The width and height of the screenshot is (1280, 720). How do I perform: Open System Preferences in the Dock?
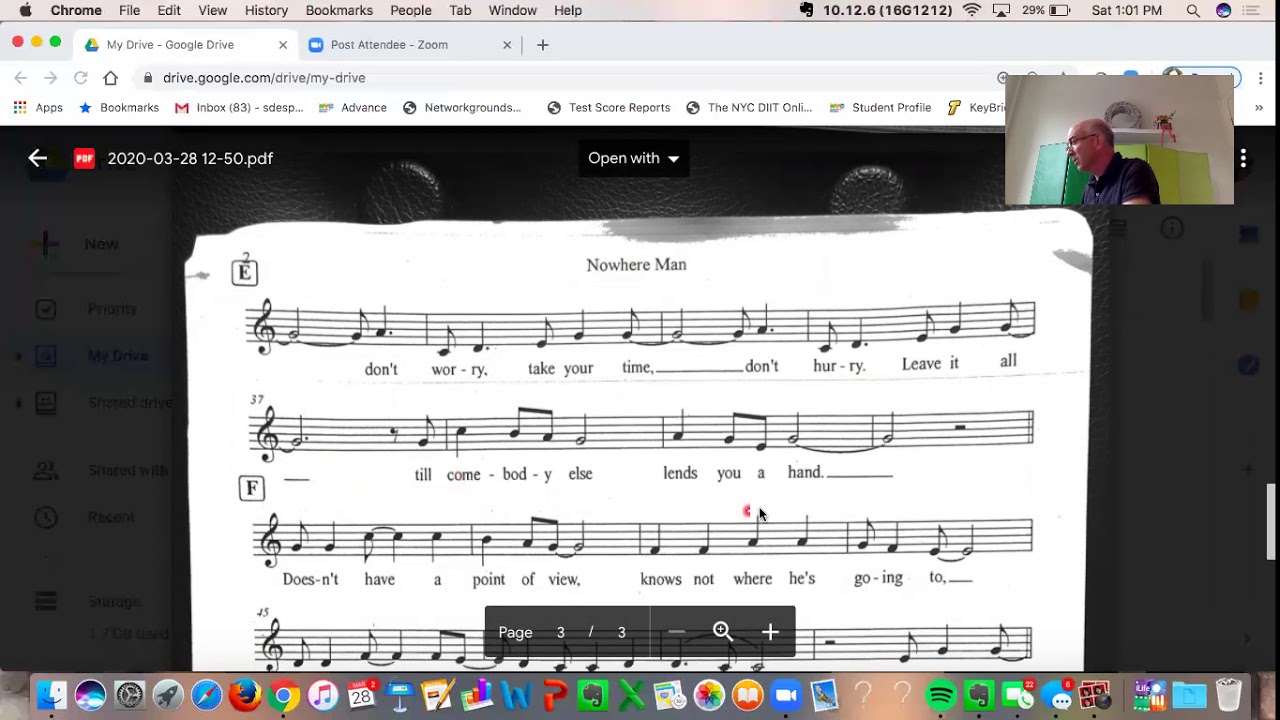tap(129, 695)
